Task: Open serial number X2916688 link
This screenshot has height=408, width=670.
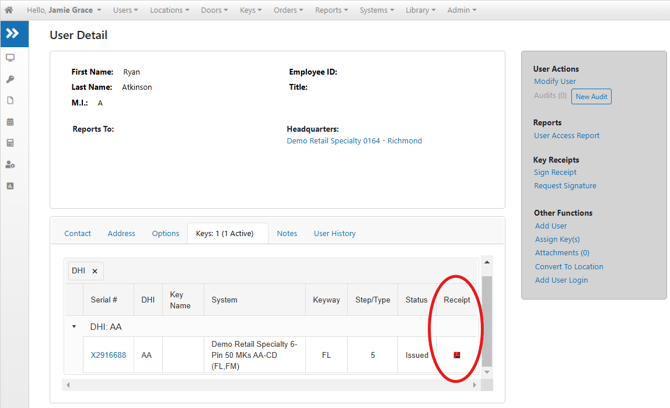Action: tap(108, 355)
